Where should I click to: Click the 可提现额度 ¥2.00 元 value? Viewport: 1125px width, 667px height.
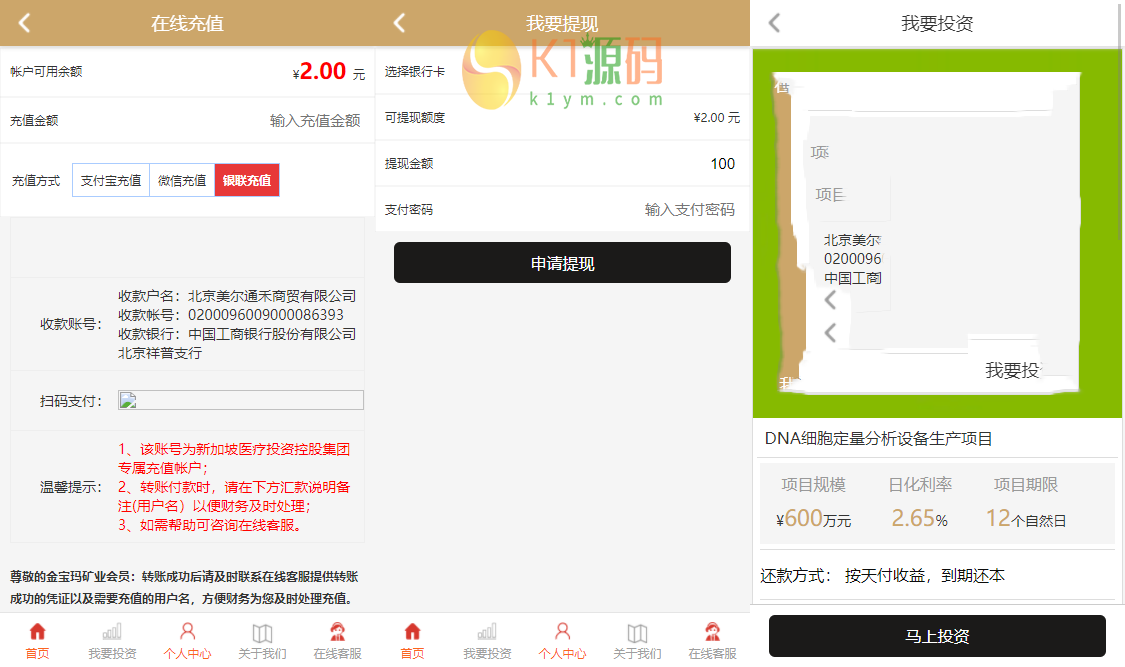pos(717,118)
